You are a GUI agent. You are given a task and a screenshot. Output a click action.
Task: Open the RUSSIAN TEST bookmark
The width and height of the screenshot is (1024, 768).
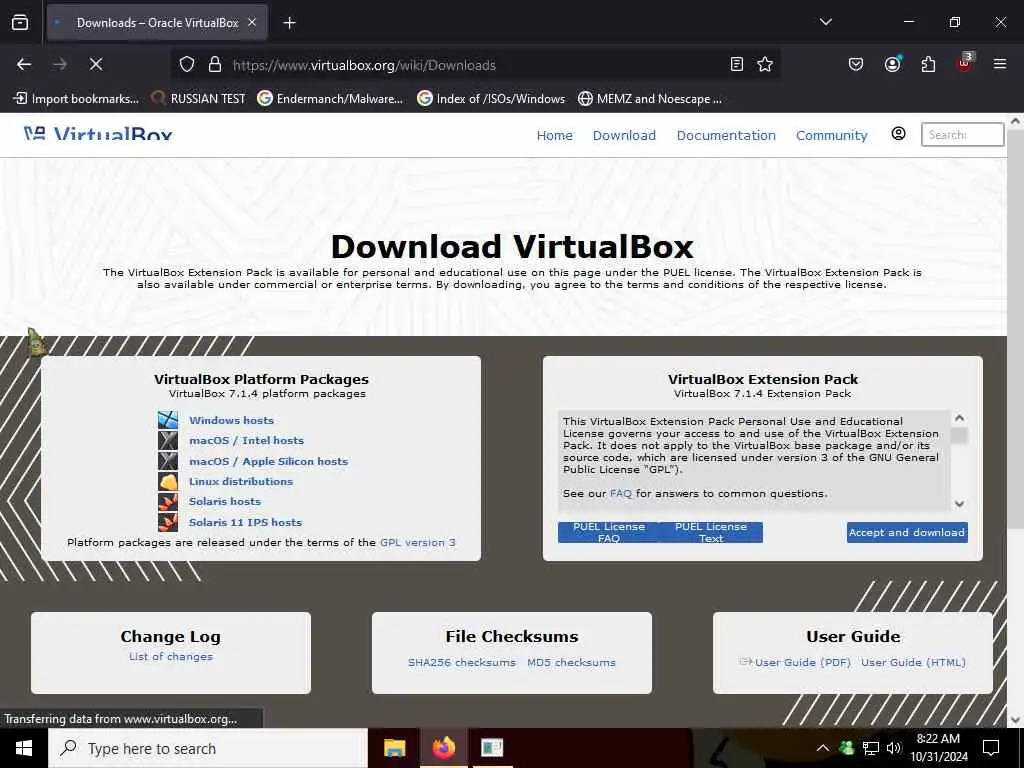(x=199, y=99)
